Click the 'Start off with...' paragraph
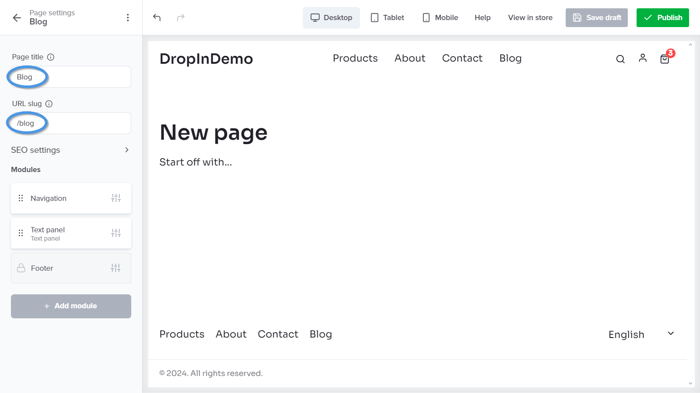This screenshot has height=393, width=700. pyautogui.click(x=196, y=162)
